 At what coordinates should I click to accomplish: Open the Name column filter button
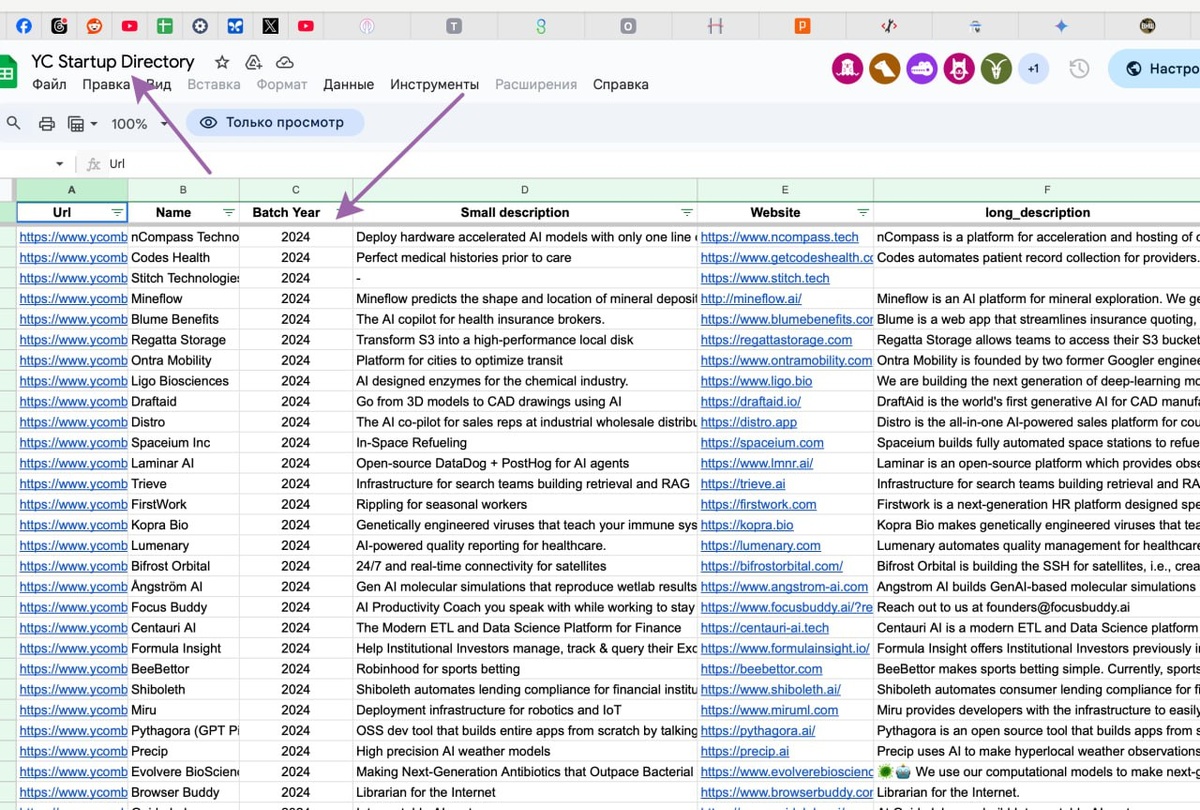pos(229,212)
